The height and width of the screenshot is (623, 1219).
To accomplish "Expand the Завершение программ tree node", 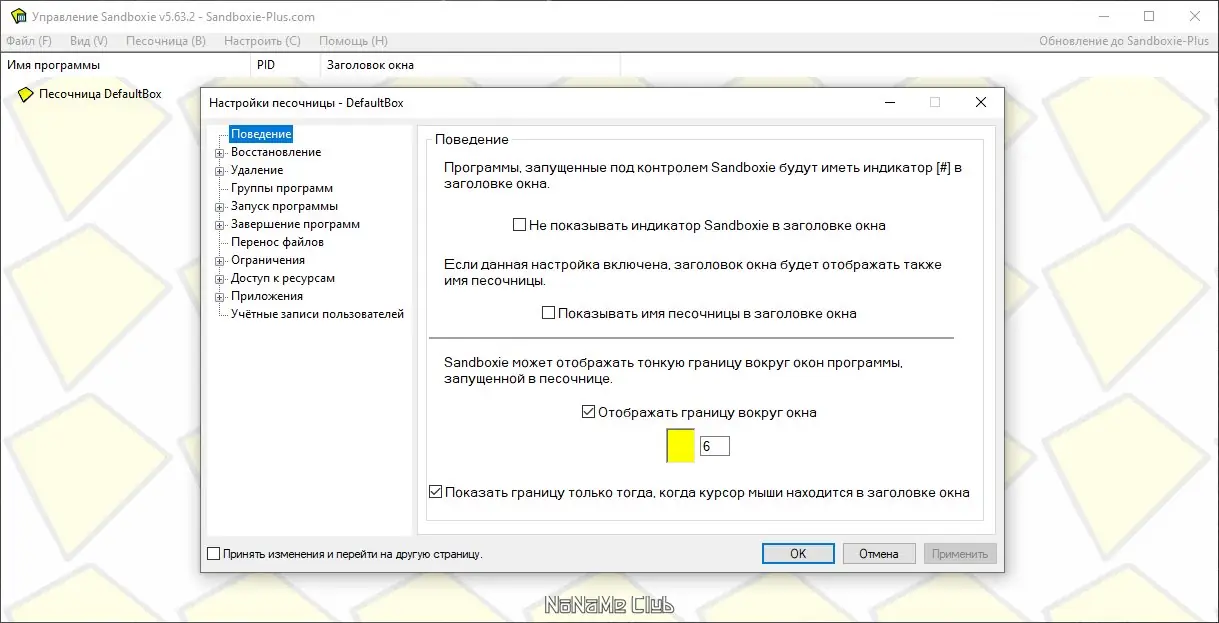I will point(220,225).
